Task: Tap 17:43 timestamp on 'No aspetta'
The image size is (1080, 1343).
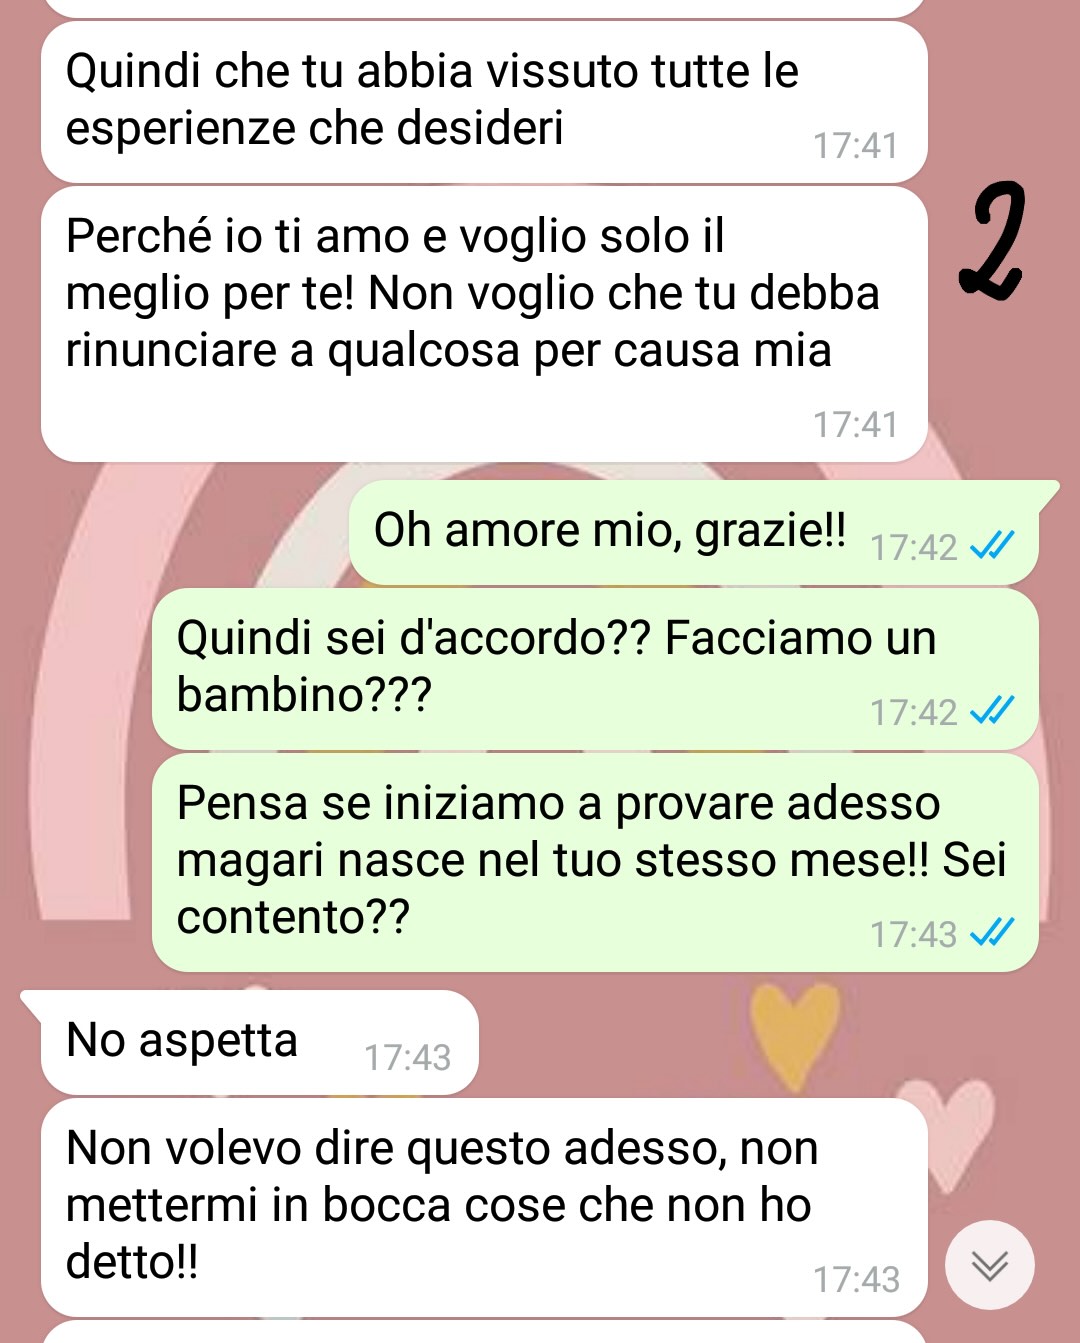Action: (407, 1058)
